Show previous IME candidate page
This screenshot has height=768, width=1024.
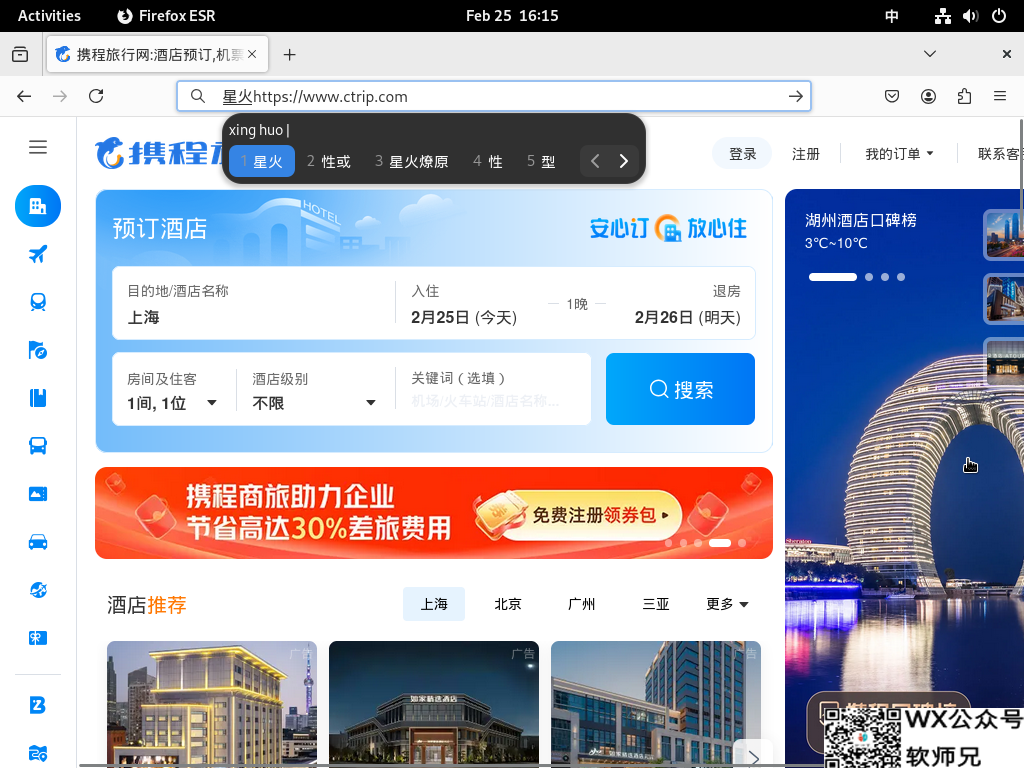[x=595, y=161]
